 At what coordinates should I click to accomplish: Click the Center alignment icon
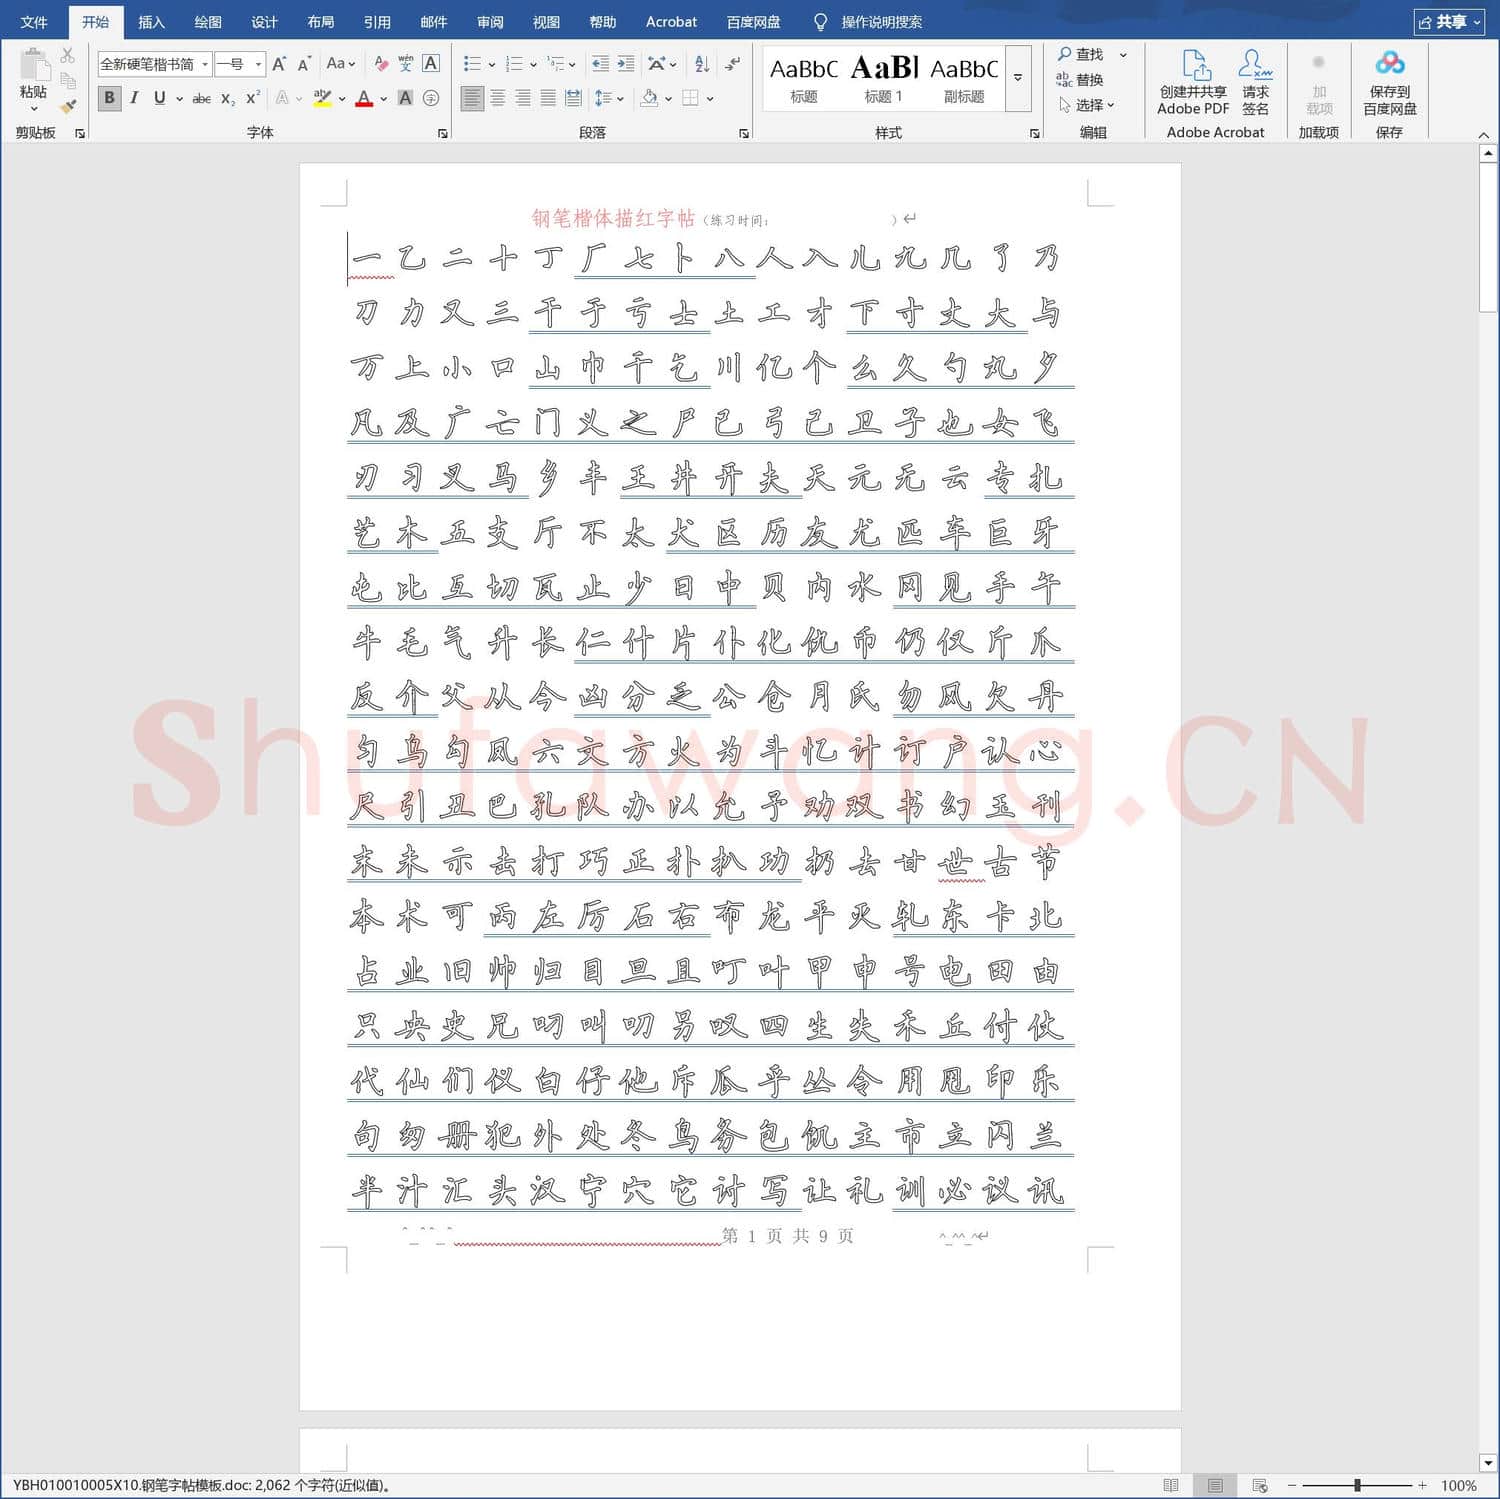point(497,98)
